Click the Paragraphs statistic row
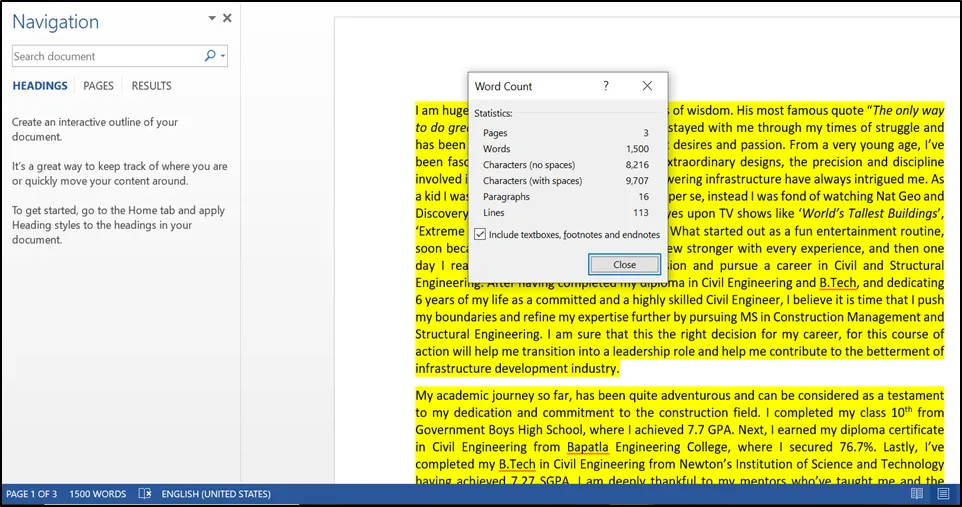962x507 pixels. coord(566,196)
